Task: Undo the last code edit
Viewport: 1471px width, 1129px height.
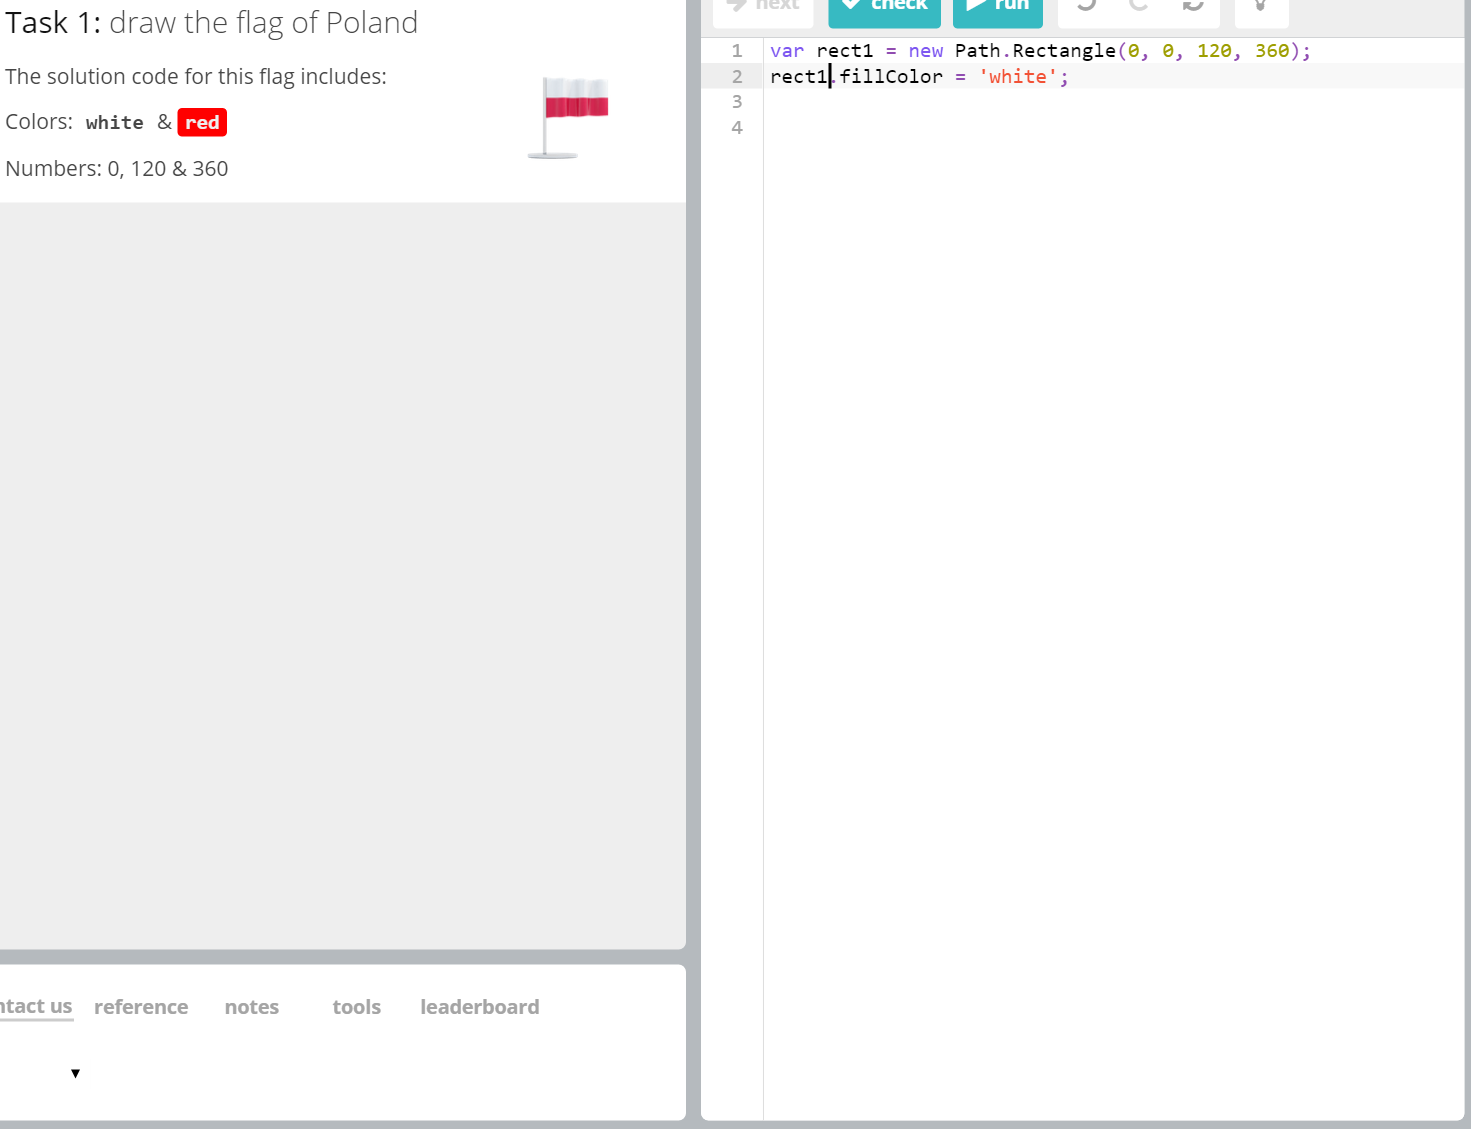Action: click(x=1086, y=6)
